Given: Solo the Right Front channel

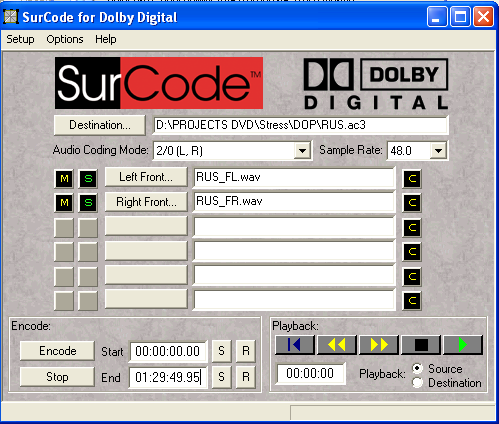Looking at the screenshot, I should [88, 203].
